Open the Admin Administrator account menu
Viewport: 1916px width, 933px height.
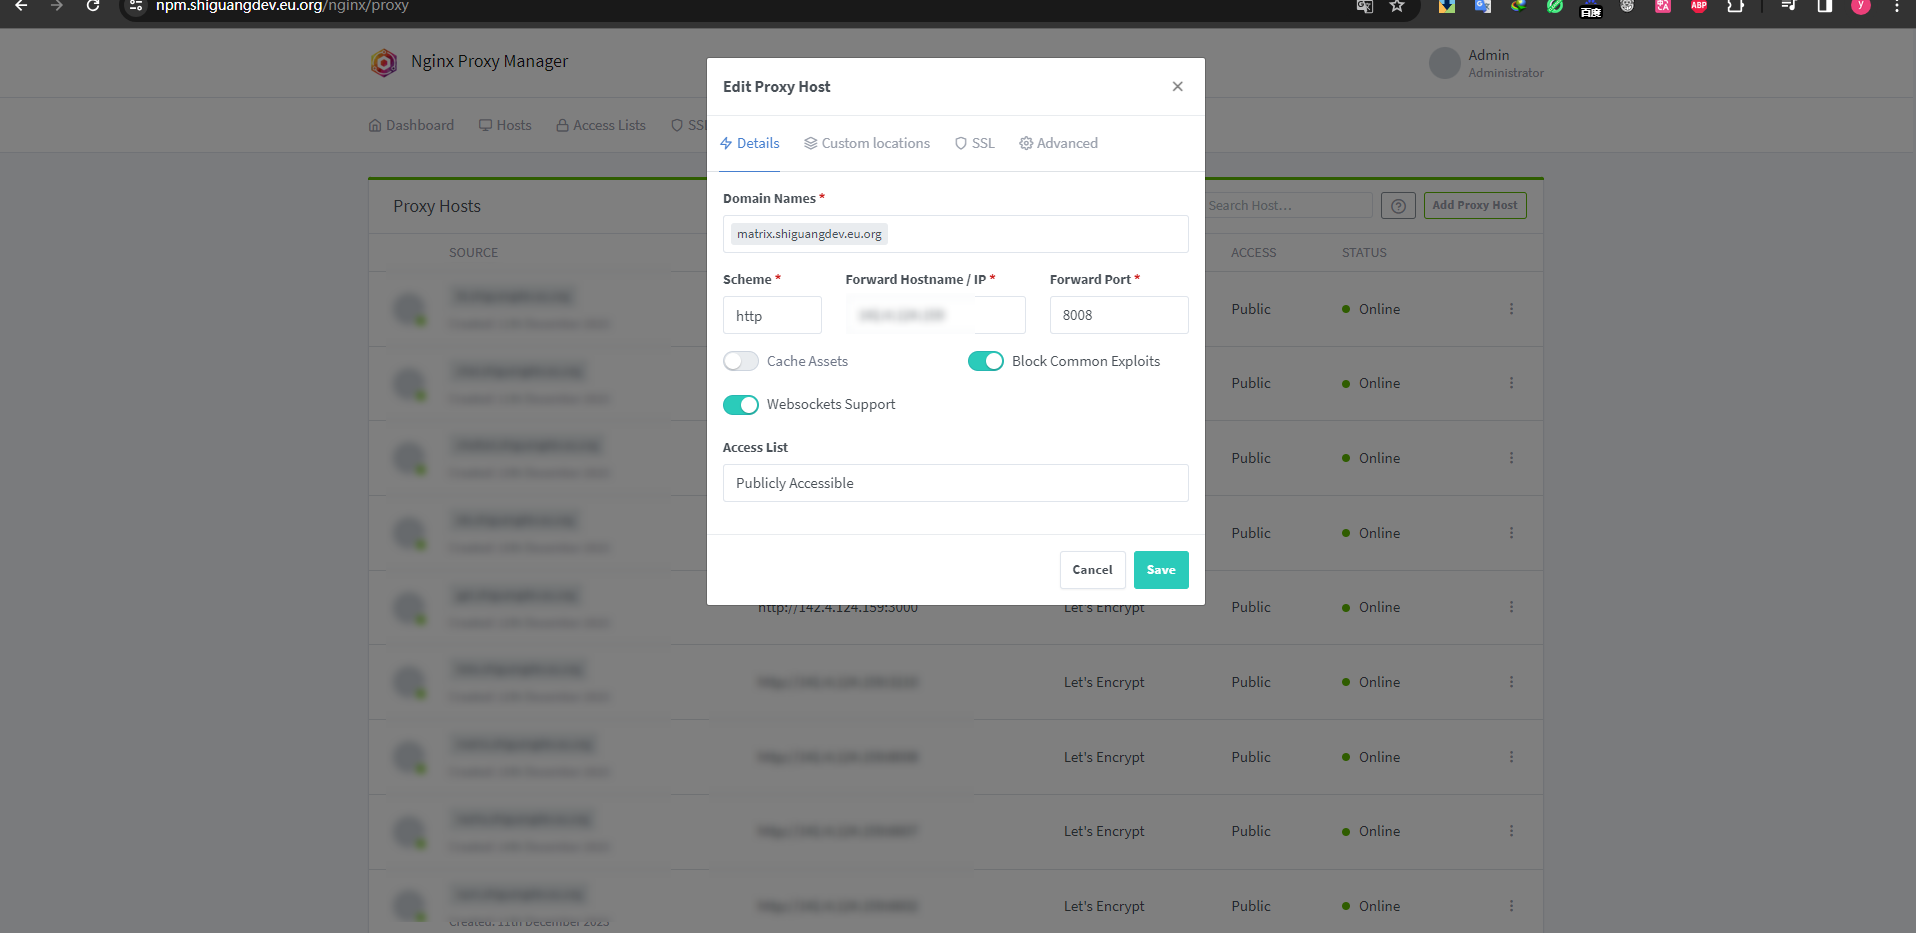1487,63
